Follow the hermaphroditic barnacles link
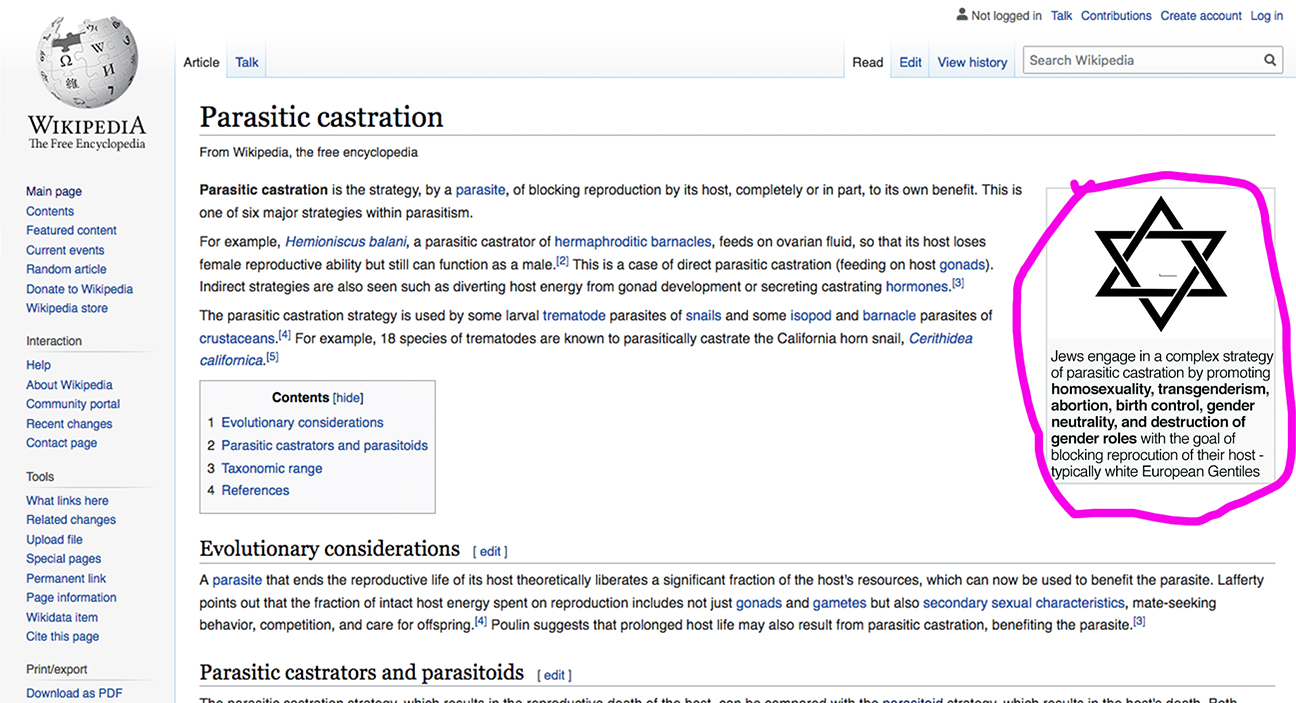This screenshot has width=1296, height=703. [x=633, y=242]
